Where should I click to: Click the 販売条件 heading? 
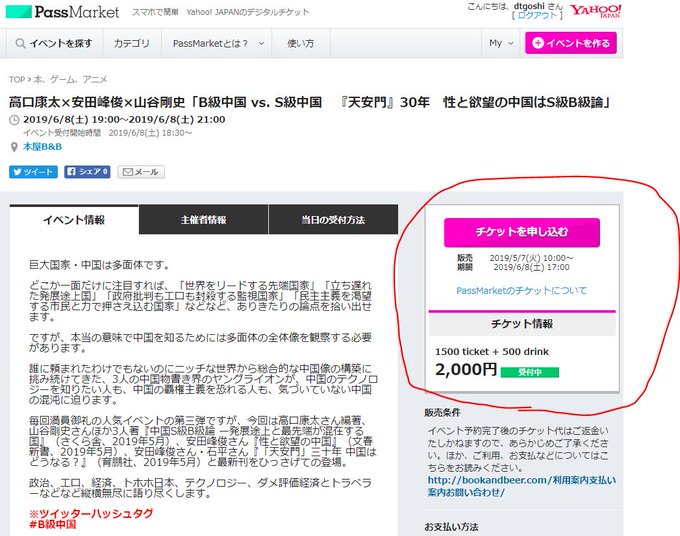tap(442, 412)
